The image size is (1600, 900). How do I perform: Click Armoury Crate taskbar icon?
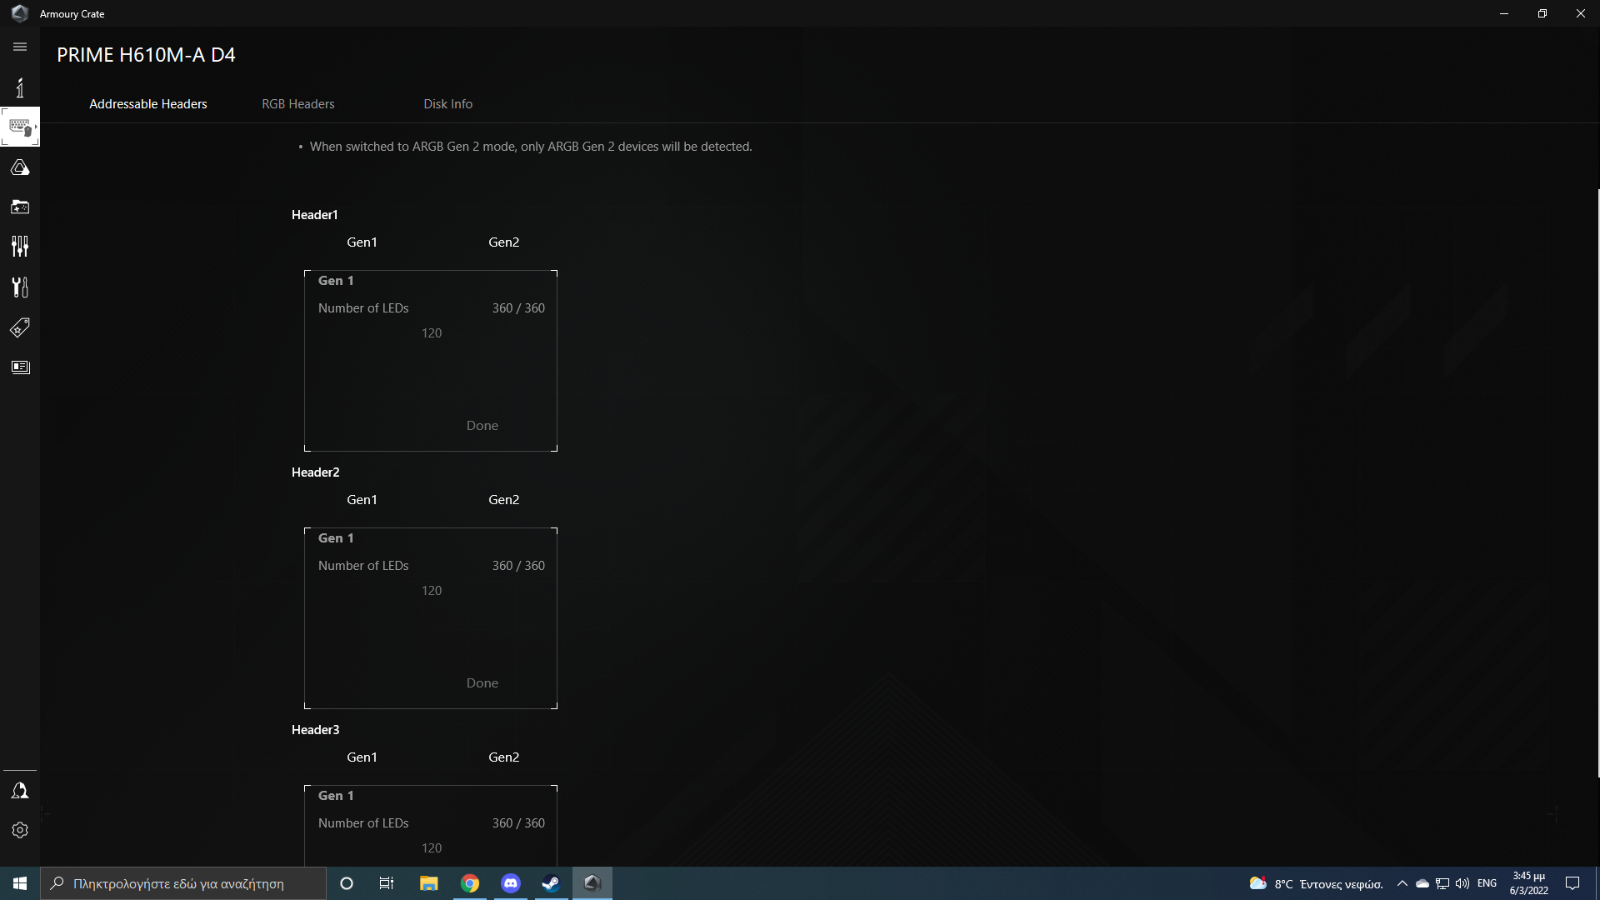click(x=592, y=883)
